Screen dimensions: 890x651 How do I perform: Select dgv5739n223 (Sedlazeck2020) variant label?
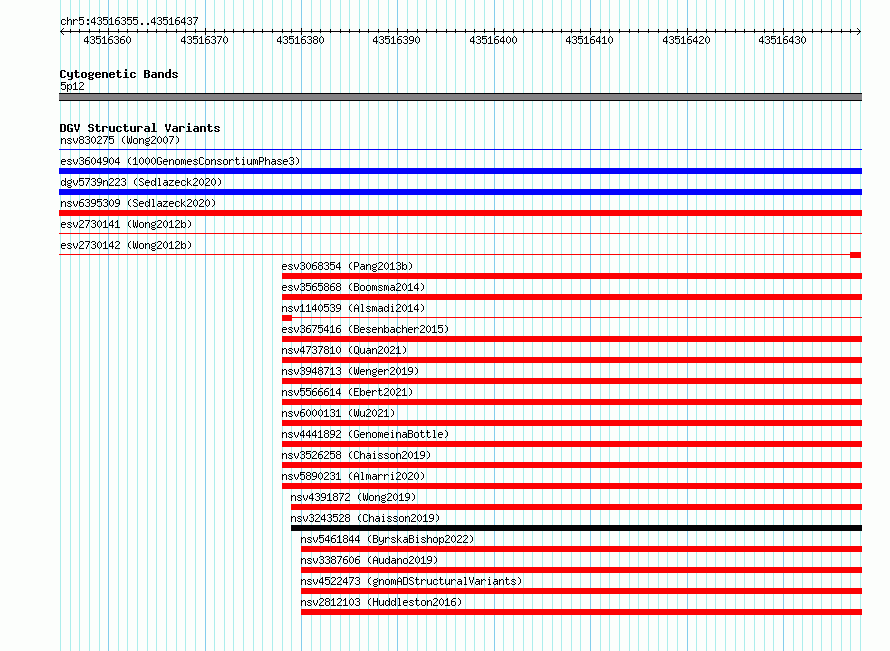[x=141, y=182]
